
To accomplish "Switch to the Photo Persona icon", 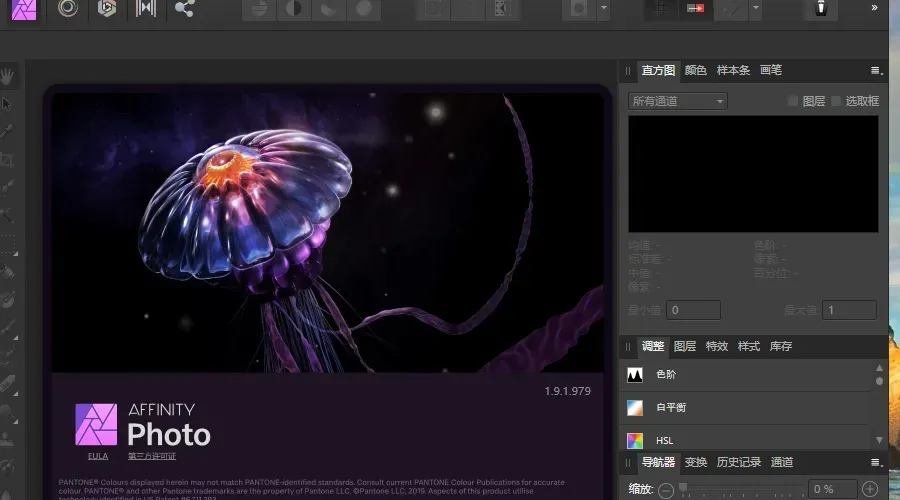I will pos(26,8).
